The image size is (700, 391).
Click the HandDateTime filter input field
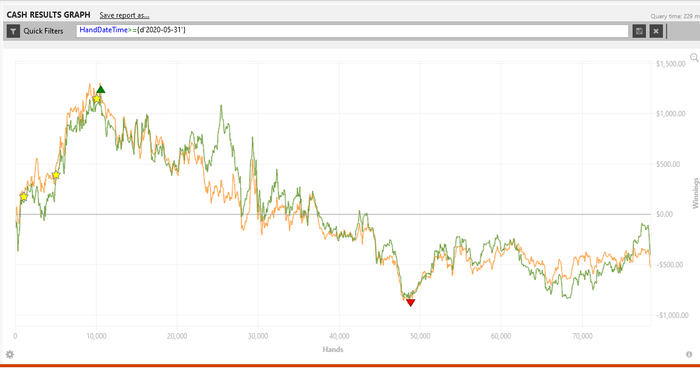352,31
